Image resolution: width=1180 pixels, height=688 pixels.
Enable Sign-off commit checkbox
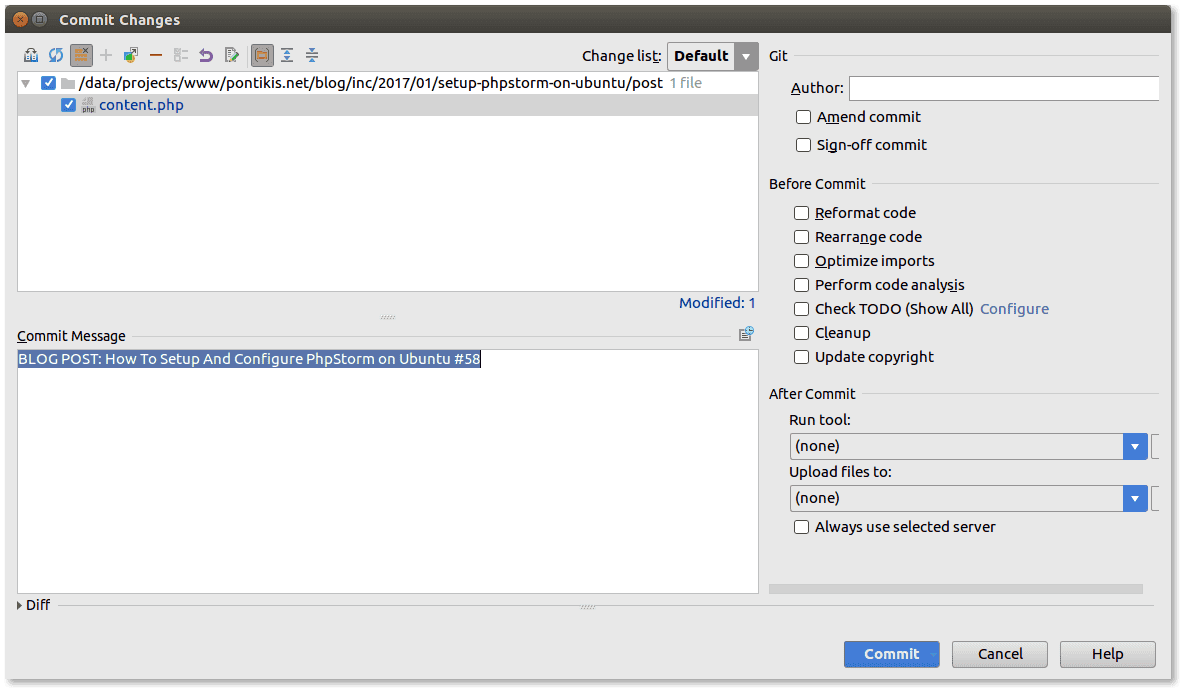coord(804,145)
